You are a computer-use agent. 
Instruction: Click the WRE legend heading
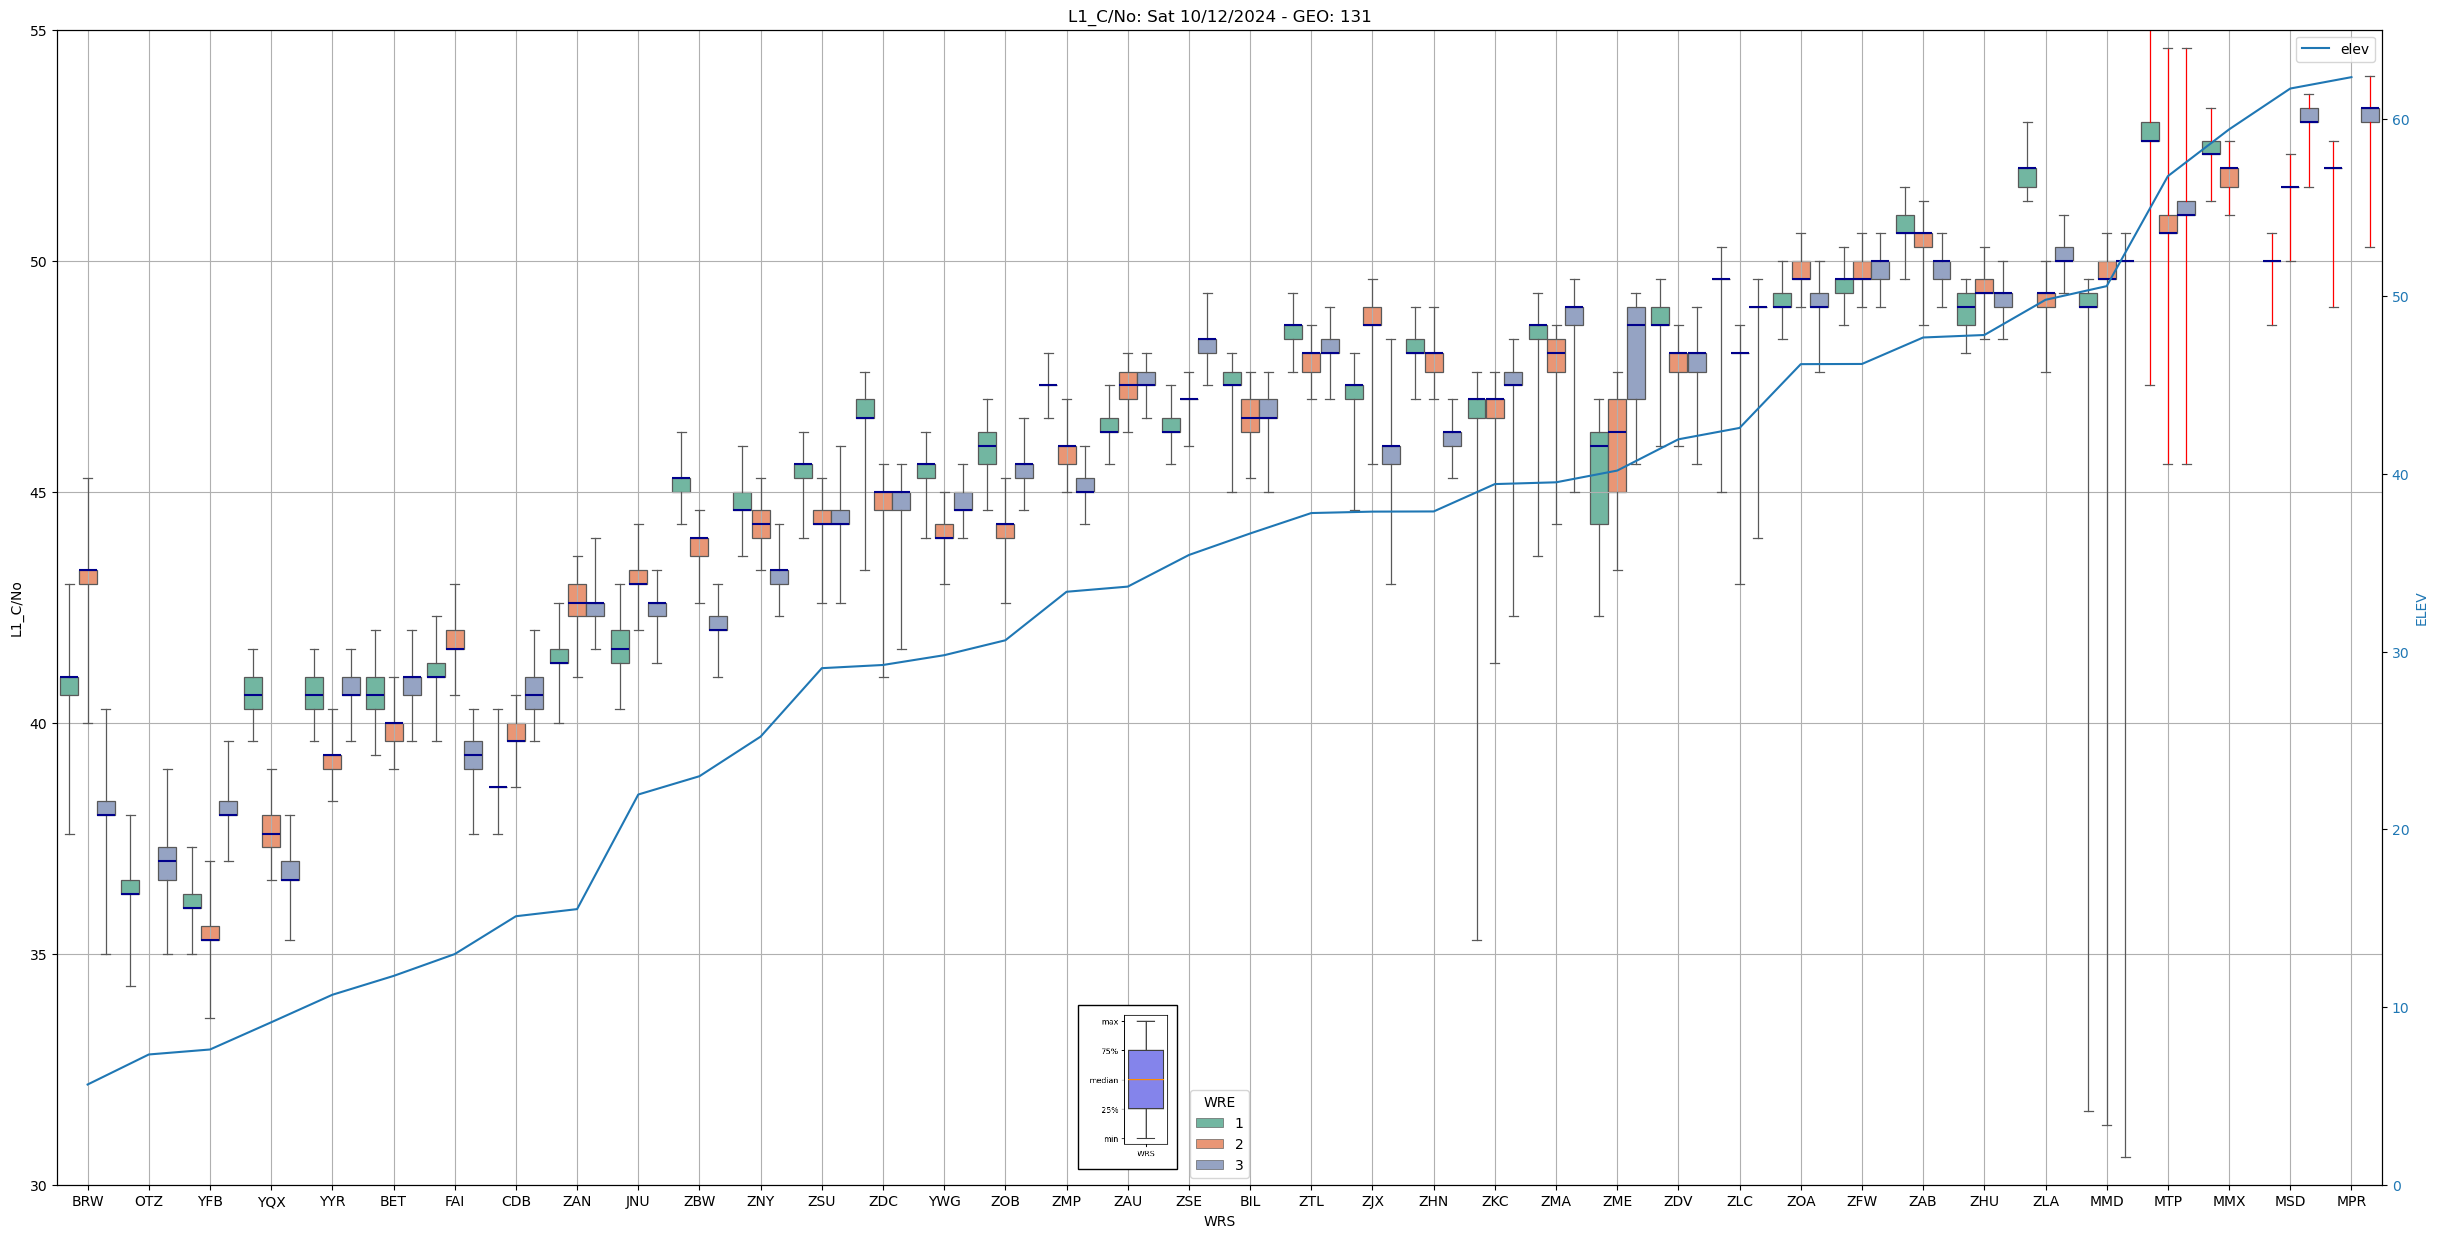(1219, 1102)
